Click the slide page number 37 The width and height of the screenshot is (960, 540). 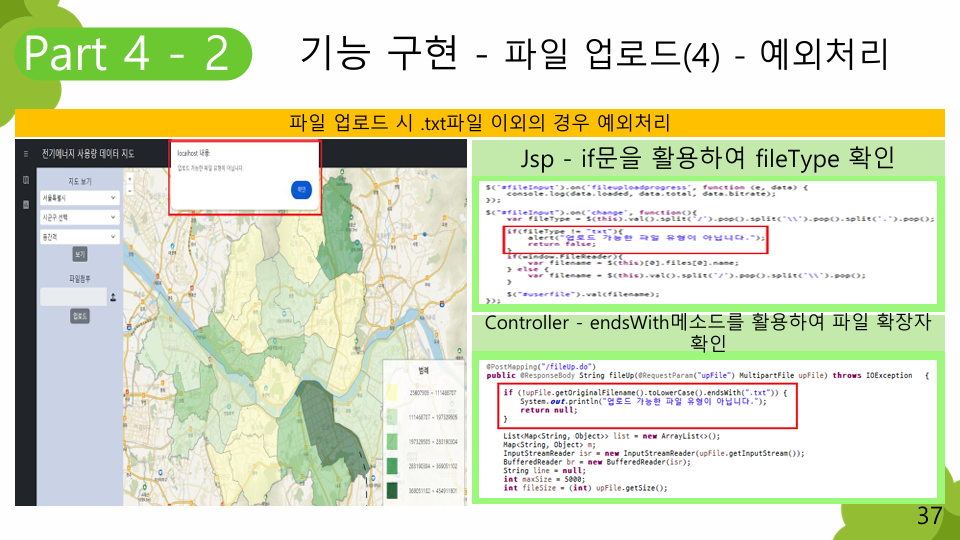[929, 517]
